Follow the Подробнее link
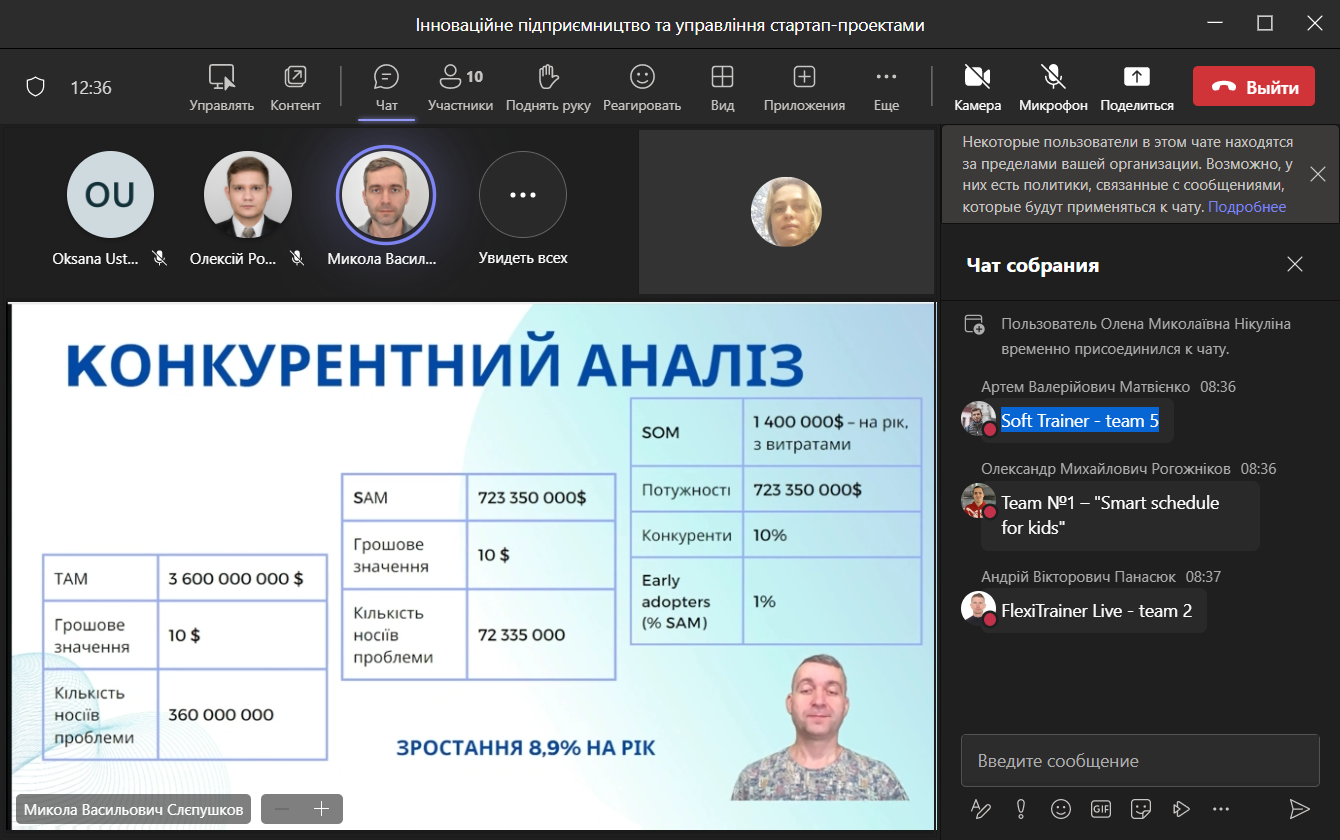 [x=1247, y=207]
